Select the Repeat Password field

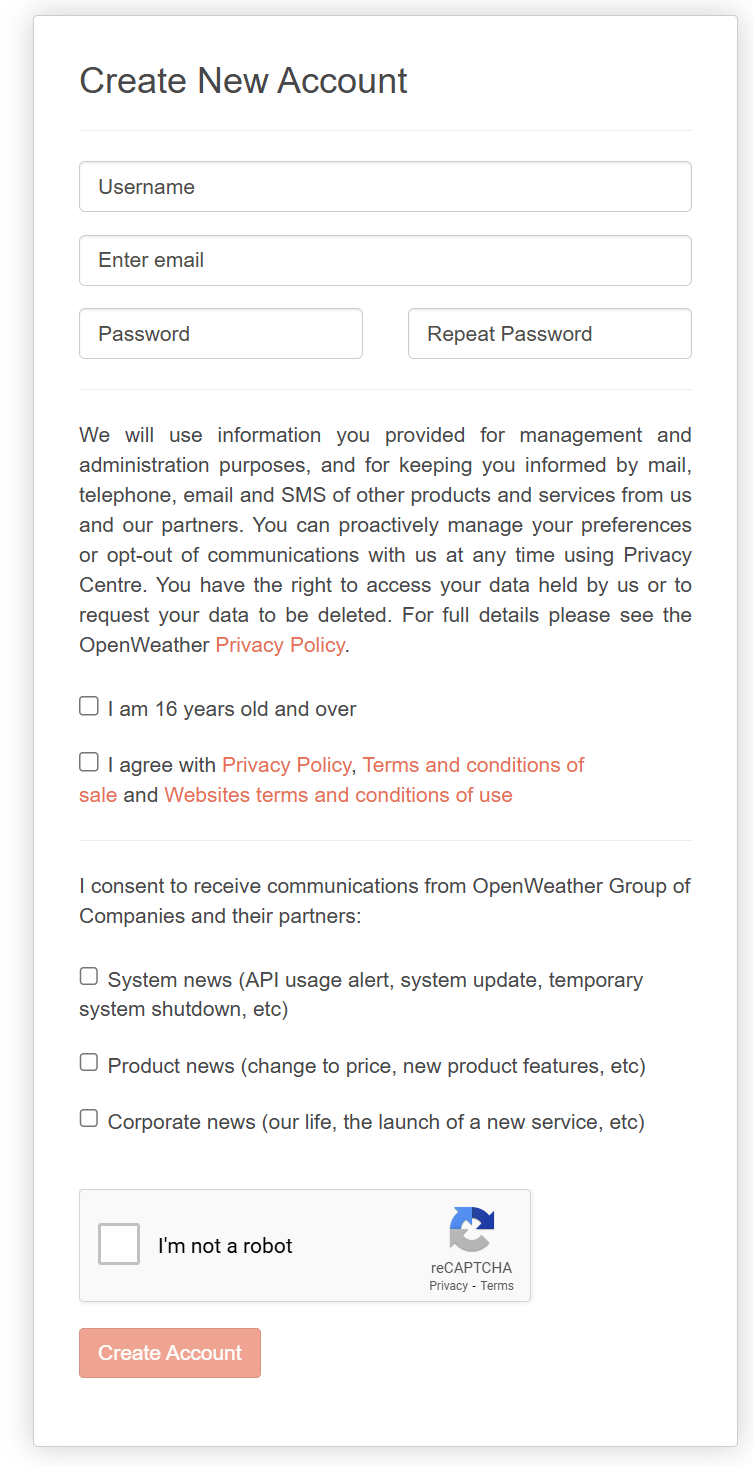tap(549, 334)
